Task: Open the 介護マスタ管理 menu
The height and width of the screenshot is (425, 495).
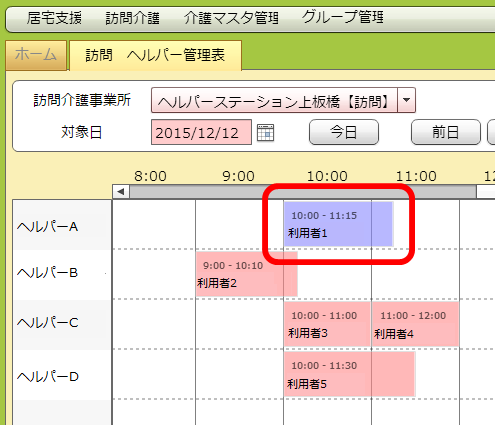Action: tap(231, 18)
